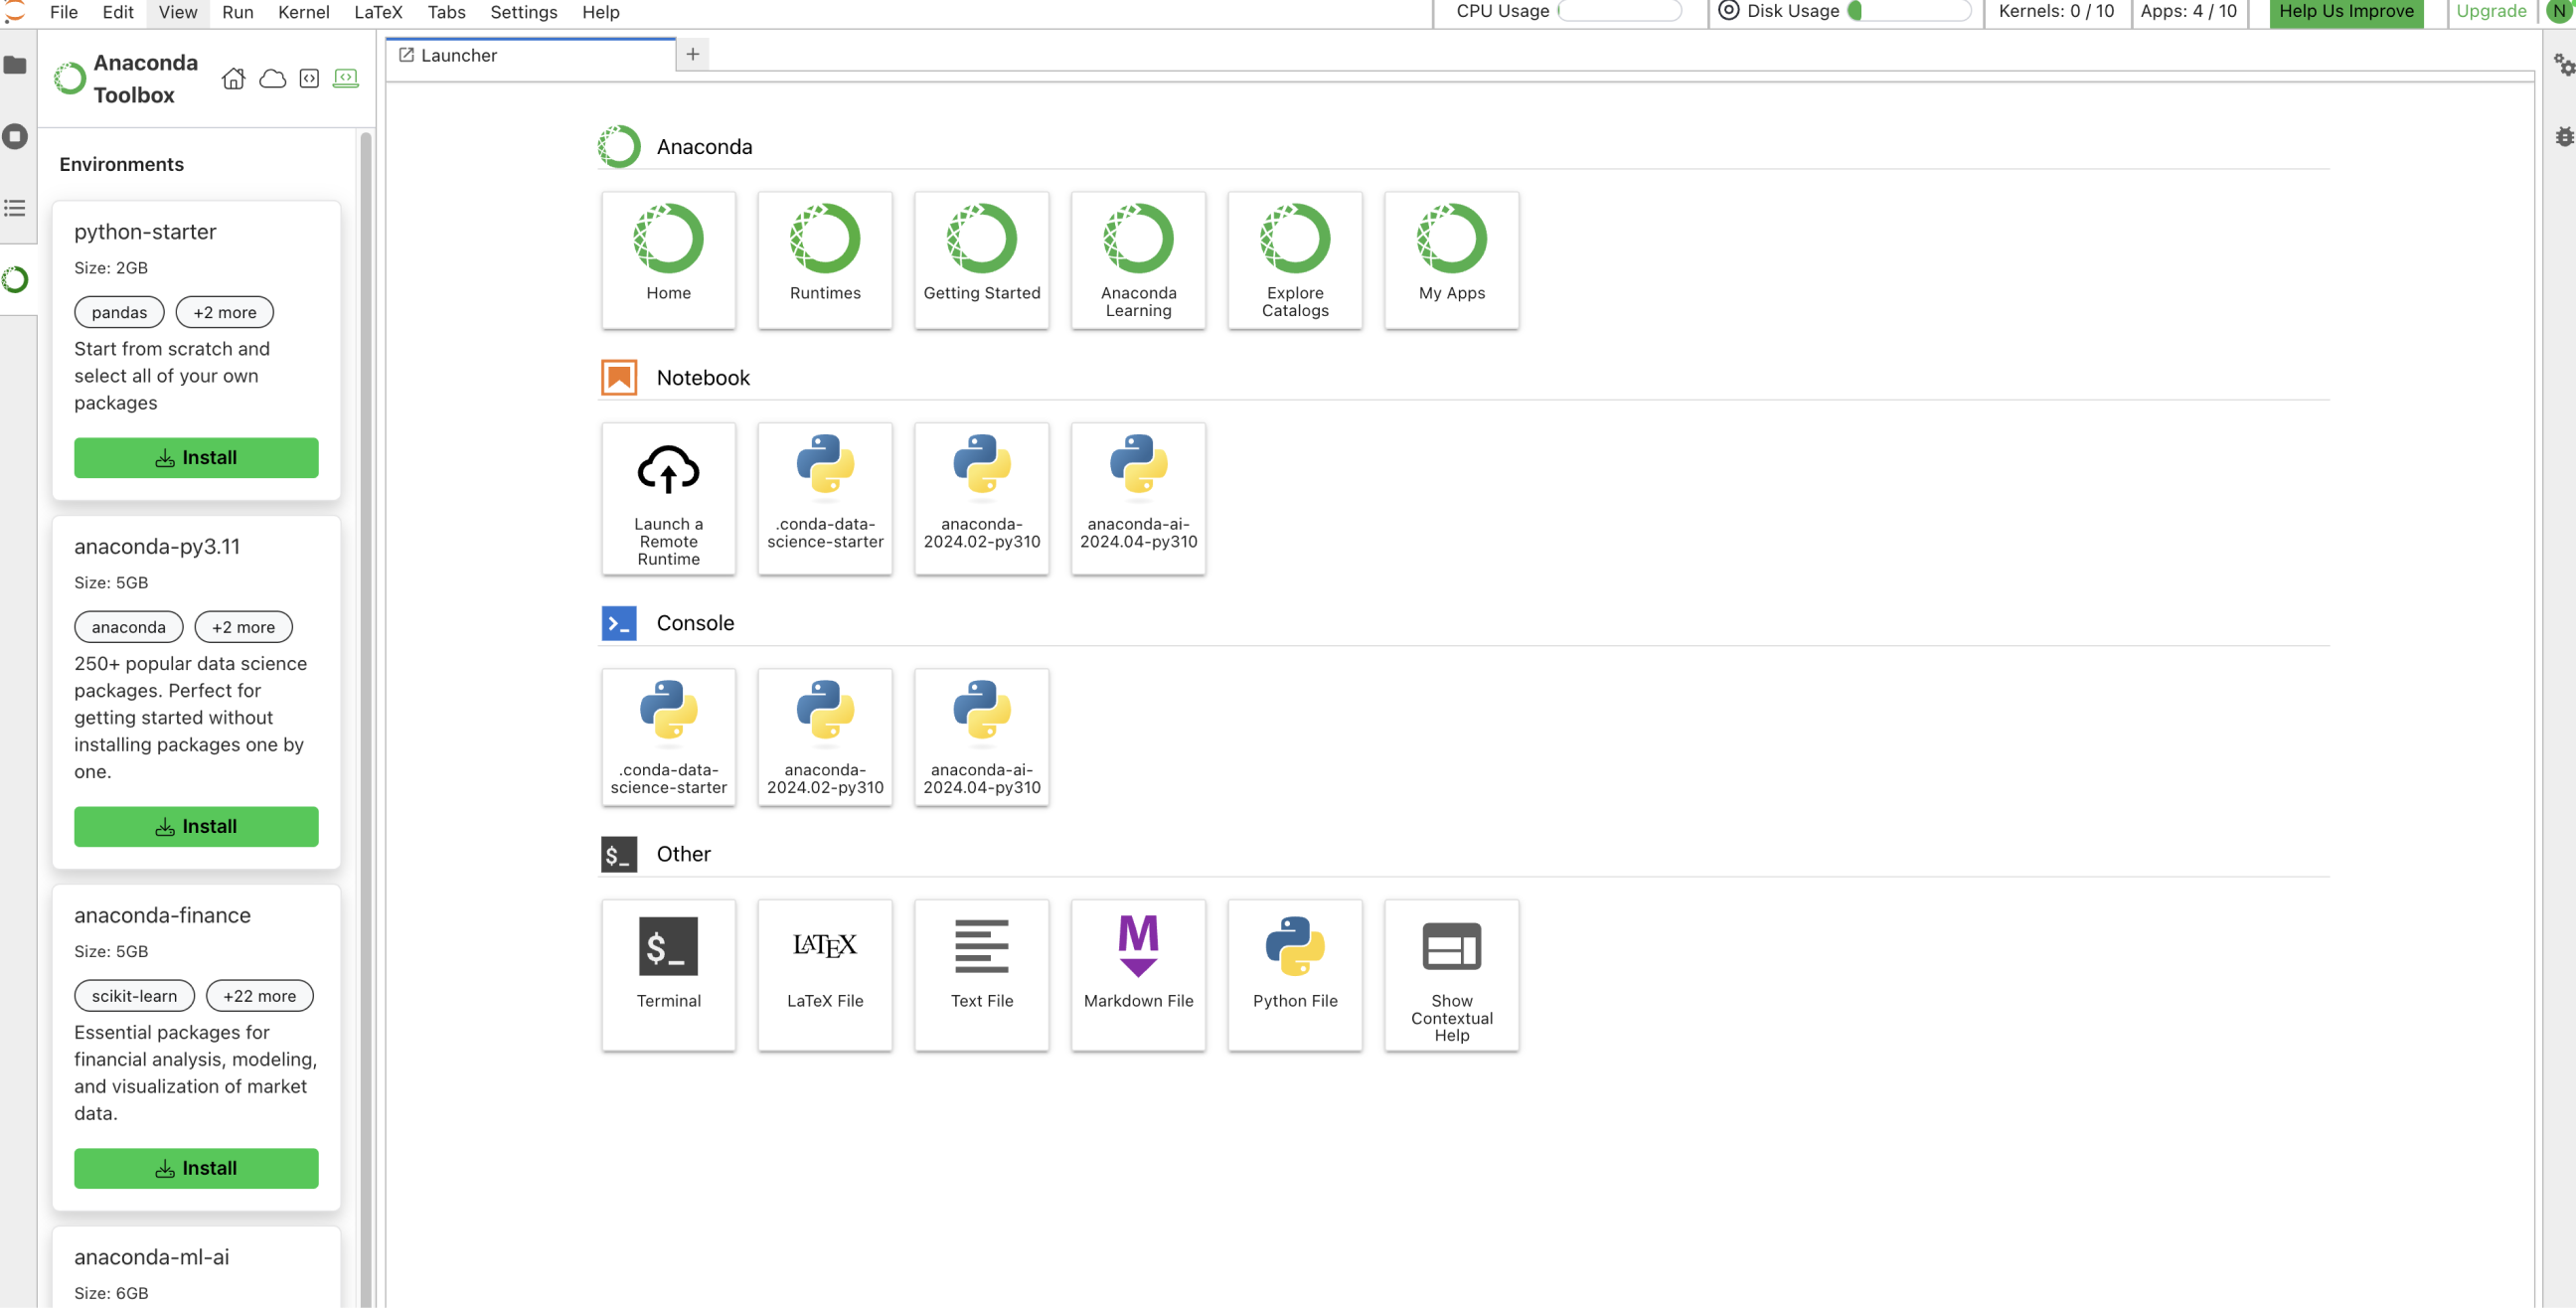The width and height of the screenshot is (2576, 1308).
Task: Expand '+2 more' packages for anaconda-py3.11
Action: [x=243, y=627]
